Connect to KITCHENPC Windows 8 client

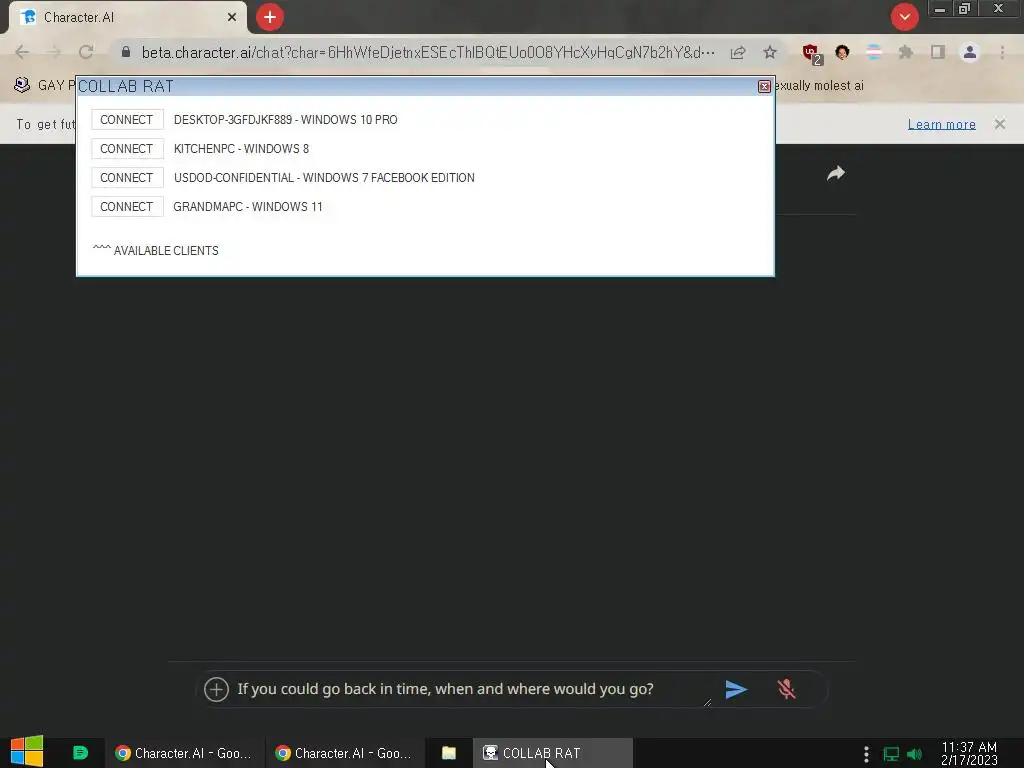(127, 148)
